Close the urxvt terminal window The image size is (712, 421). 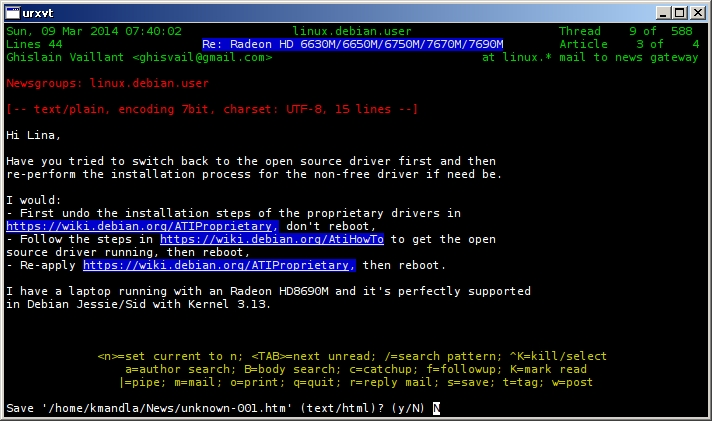click(x=697, y=12)
